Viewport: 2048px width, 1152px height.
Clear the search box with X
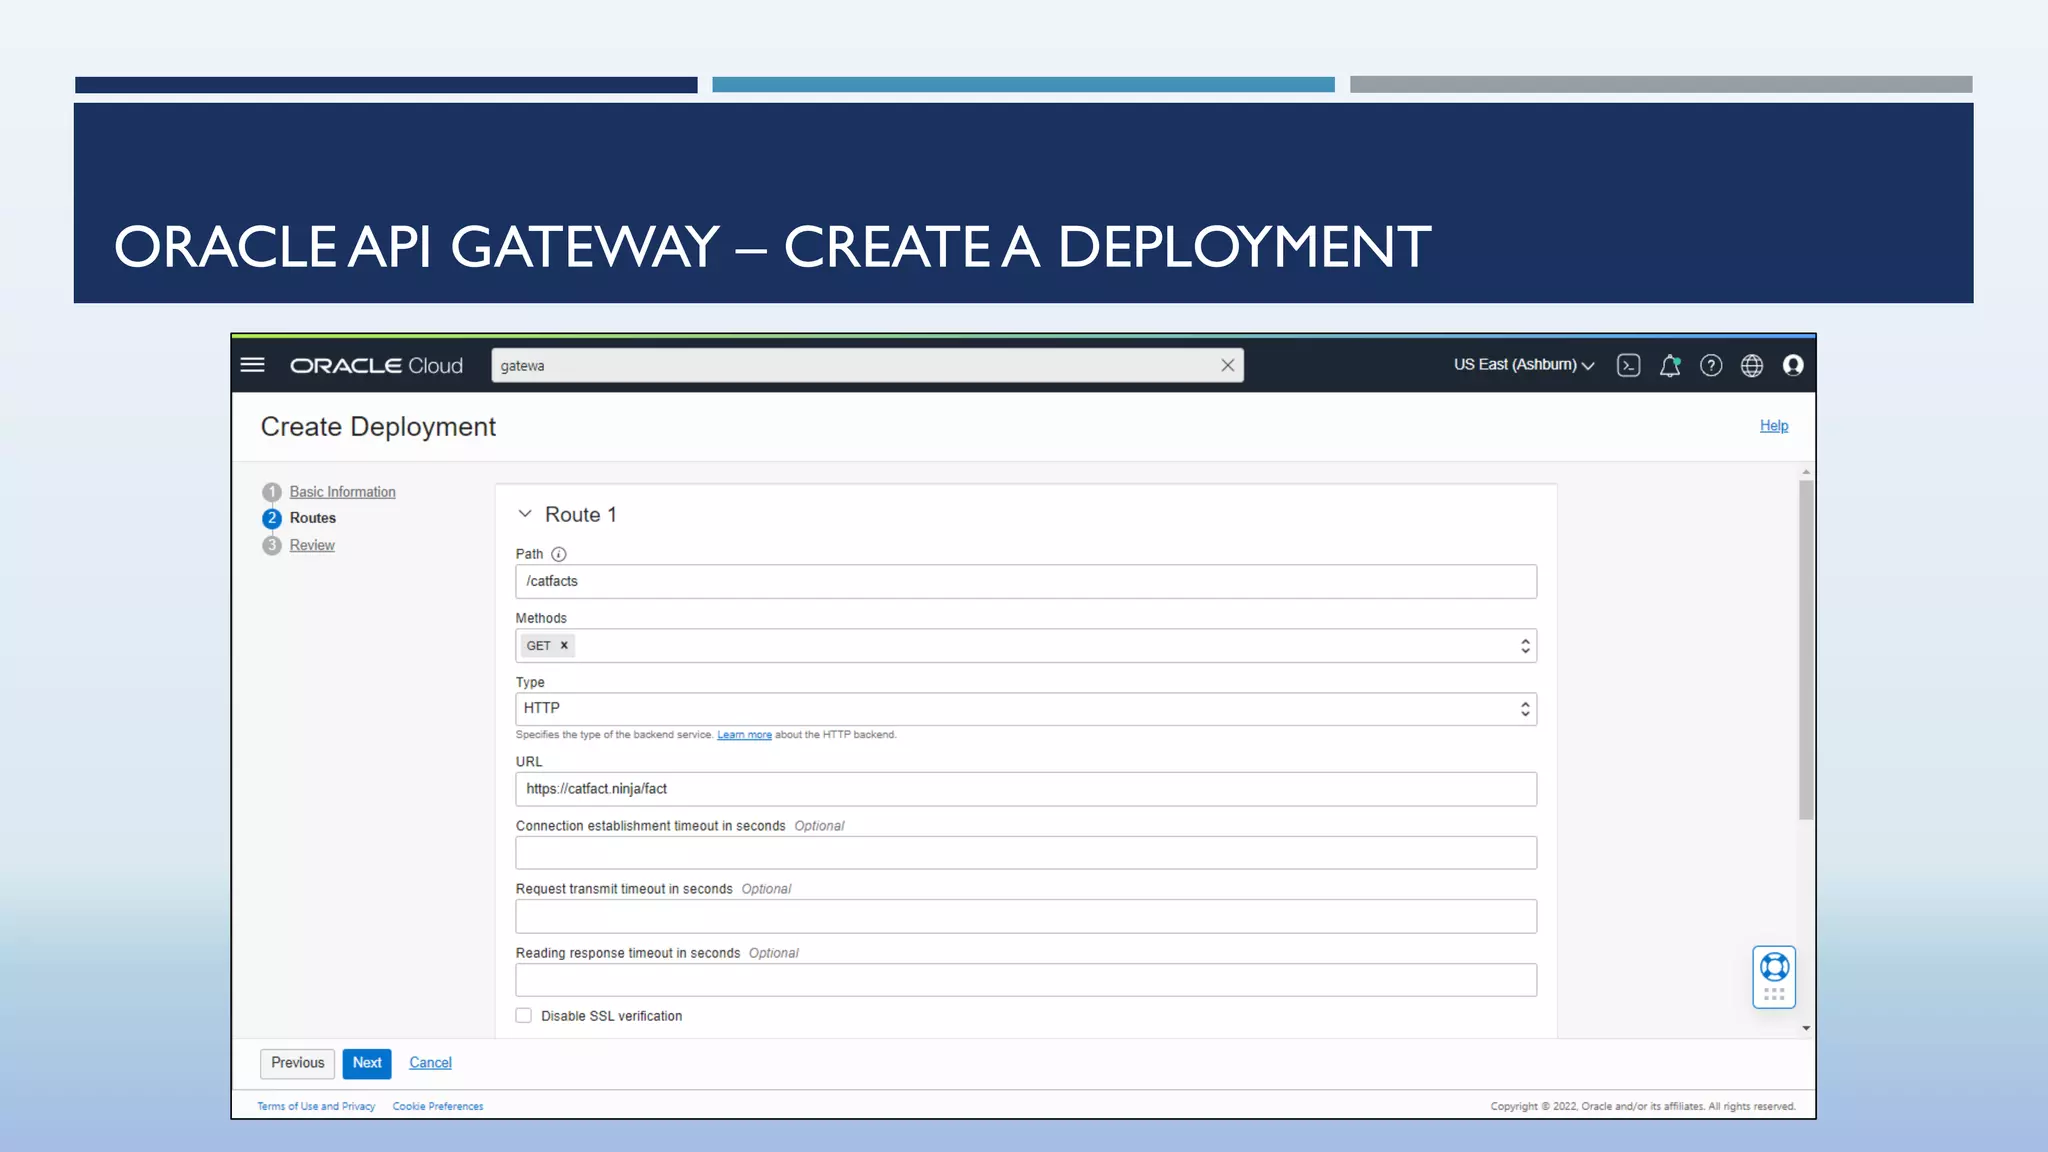coord(1227,366)
